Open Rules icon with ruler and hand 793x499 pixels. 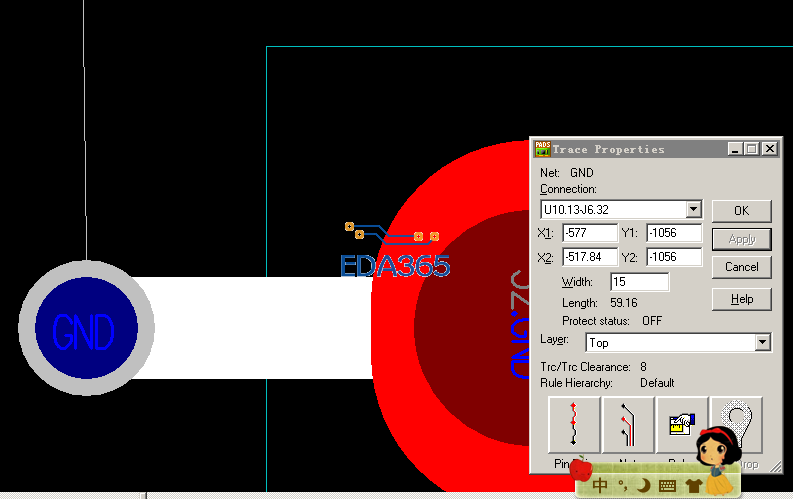tap(682, 425)
